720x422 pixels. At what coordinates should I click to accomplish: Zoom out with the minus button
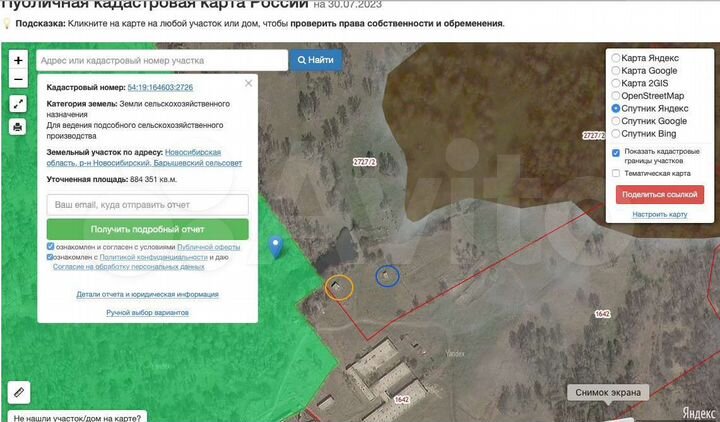pos(18,79)
